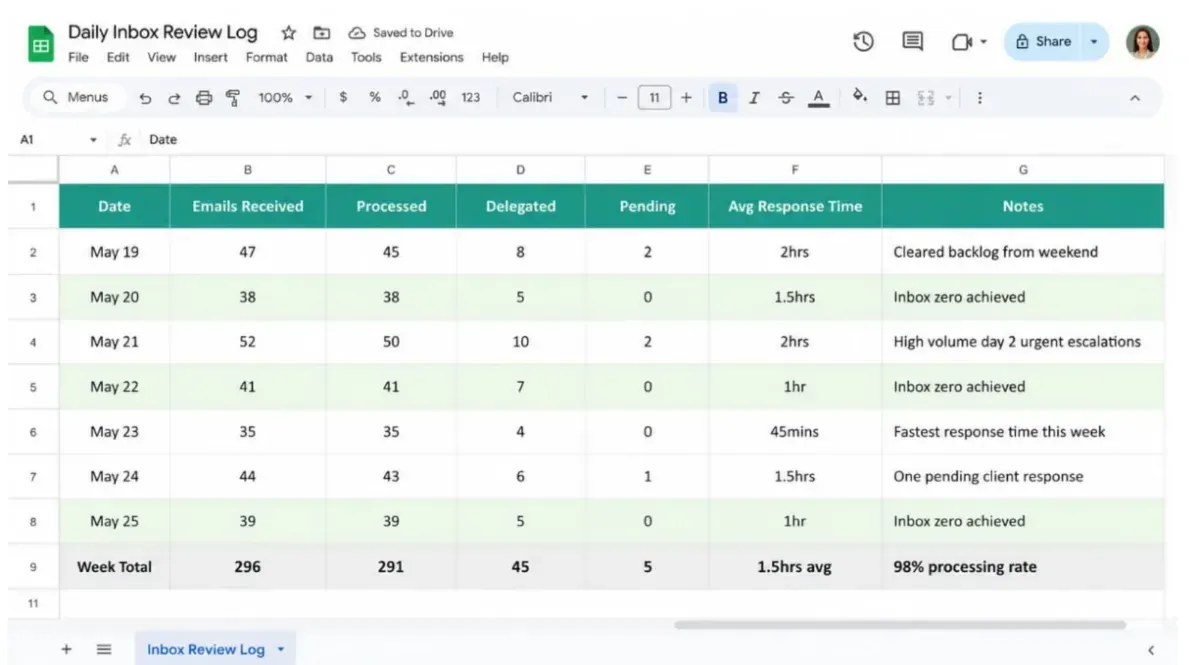Viewport: 1200px width, 665px height.
Task: Open the Inbox Review Log tab menu arrow
Action: tap(281, 649)
